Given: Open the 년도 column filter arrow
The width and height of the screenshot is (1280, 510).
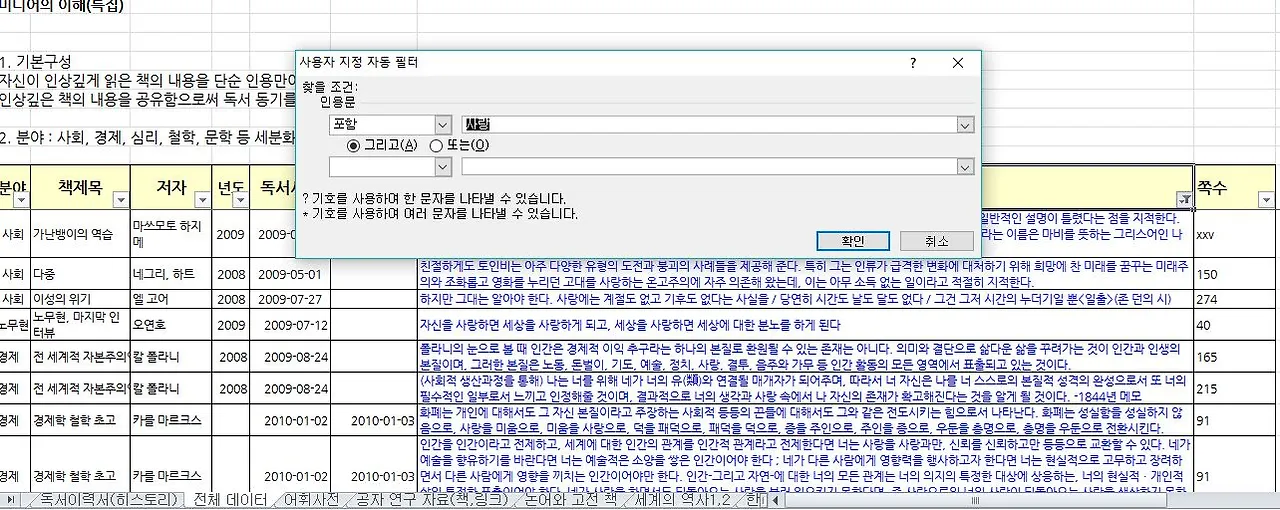Looking at the screenshot, I should (240, 200).
